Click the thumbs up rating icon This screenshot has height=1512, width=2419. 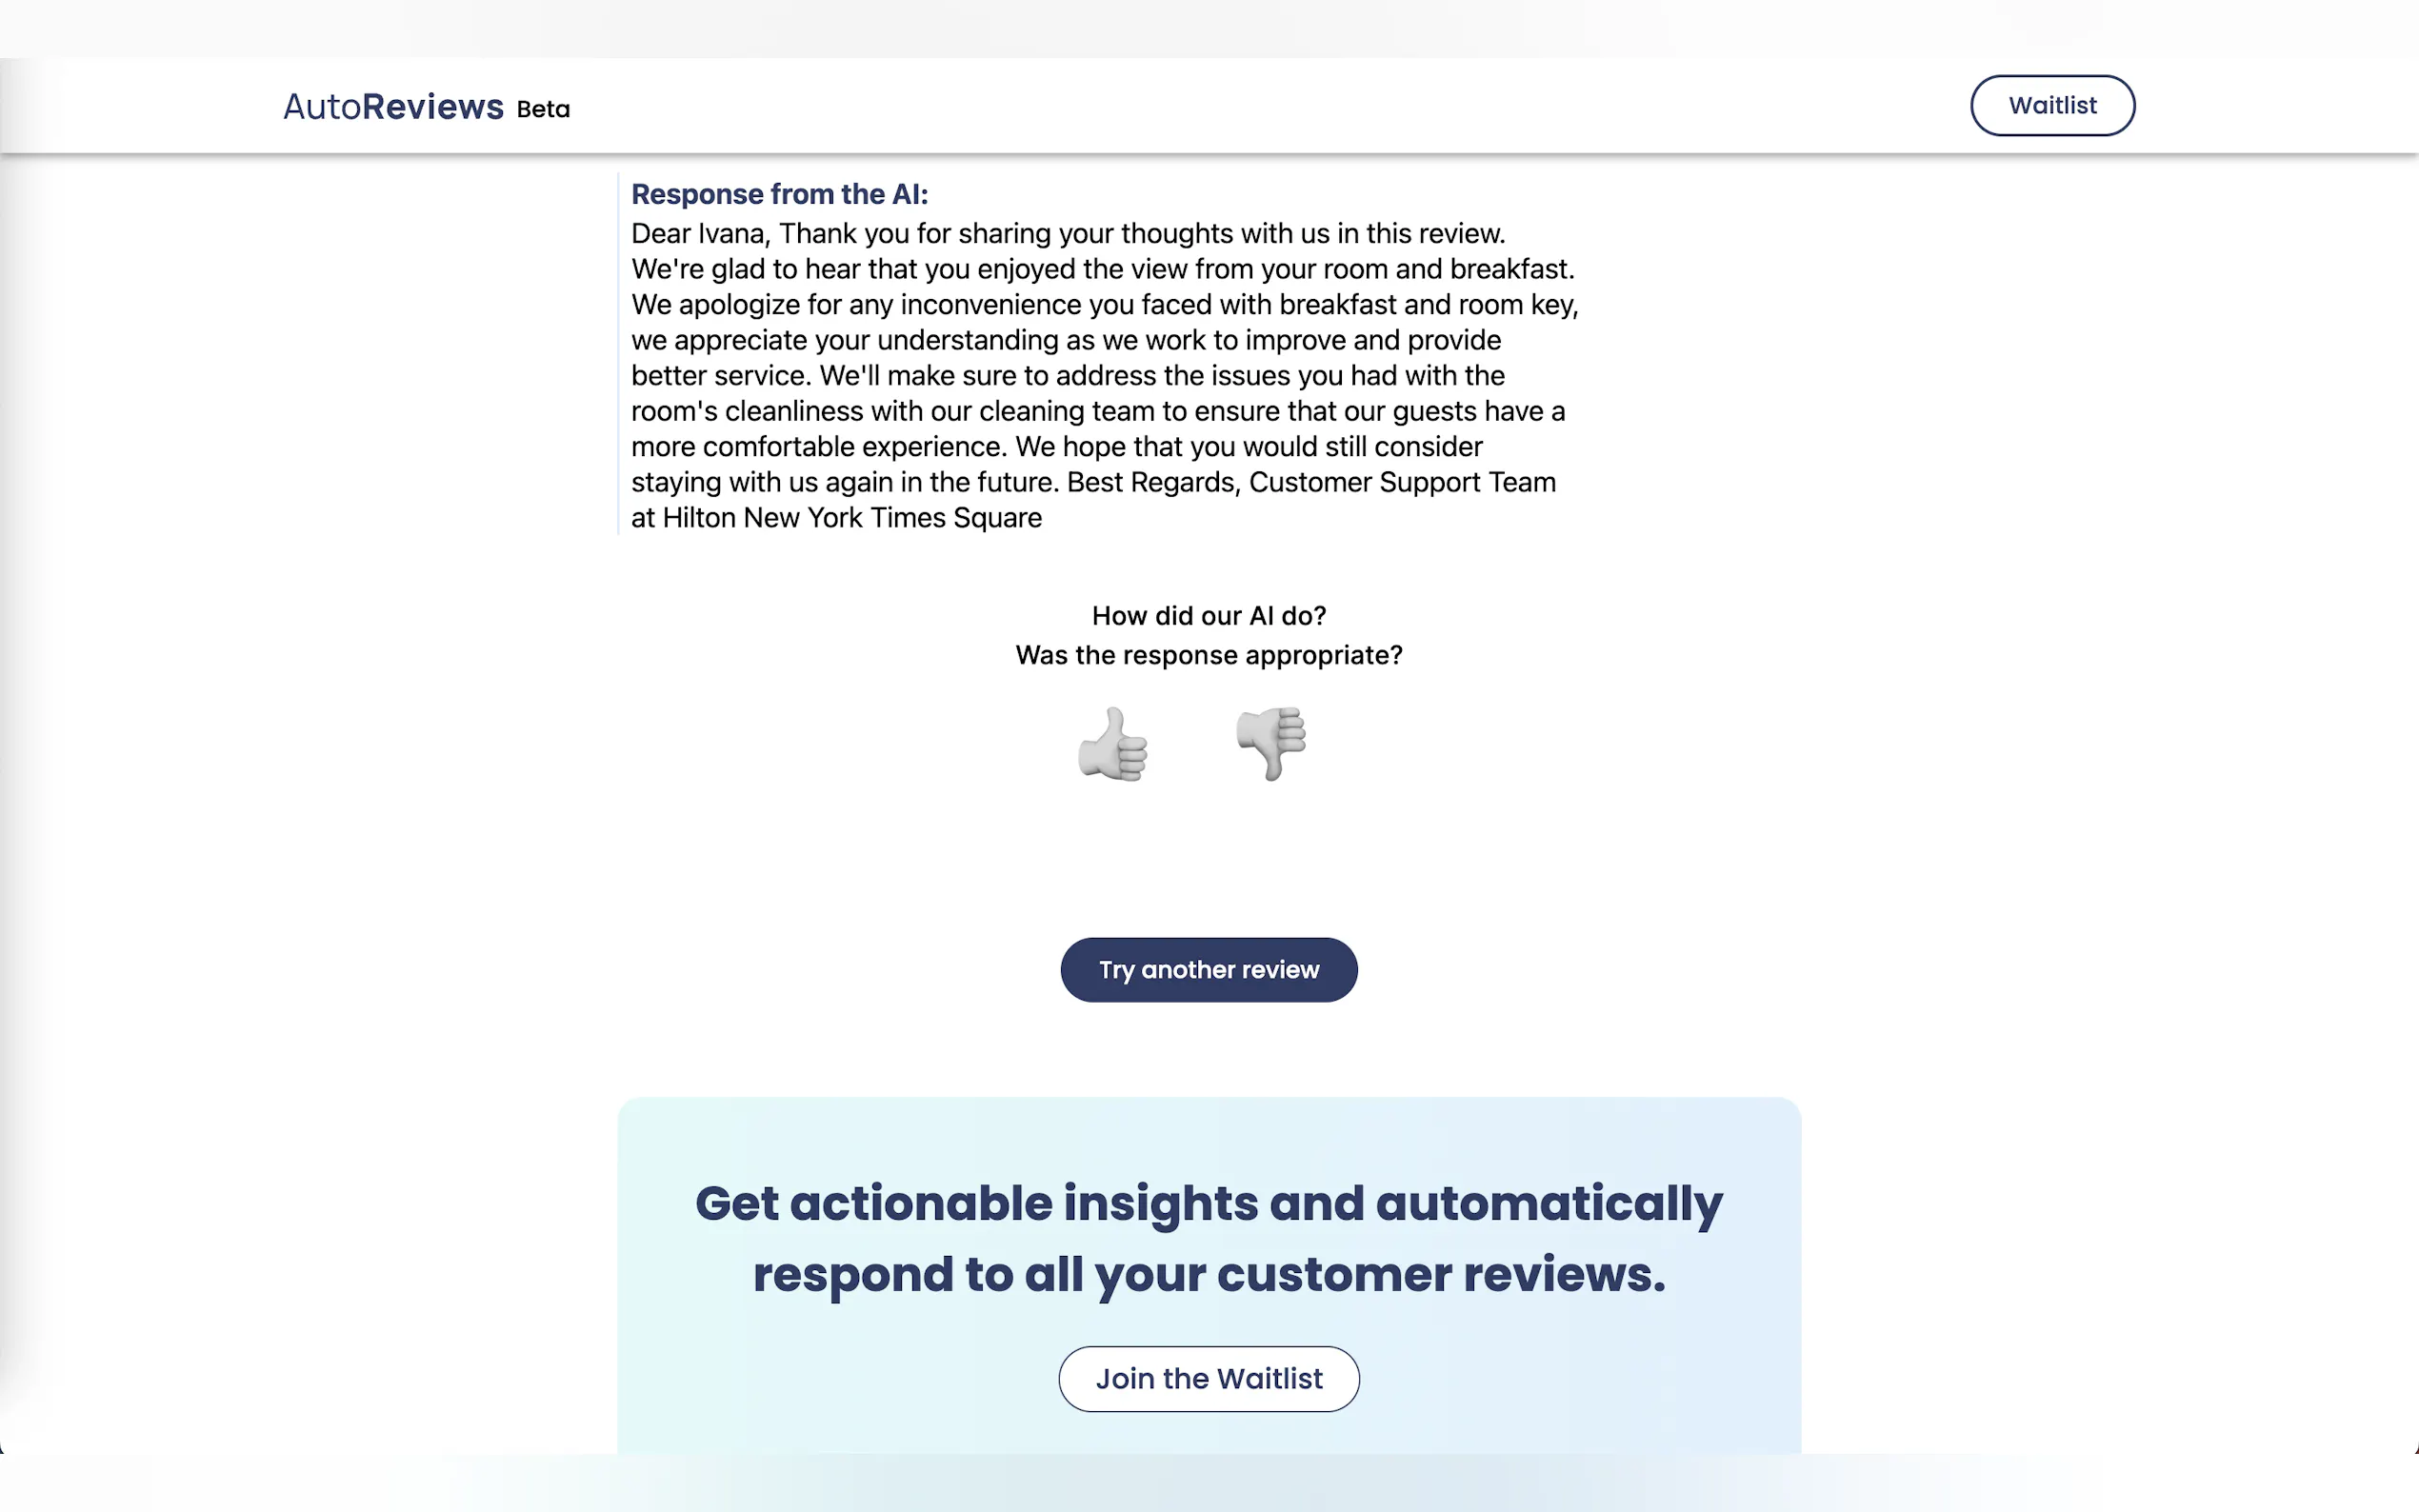[x=1112, y=744]
